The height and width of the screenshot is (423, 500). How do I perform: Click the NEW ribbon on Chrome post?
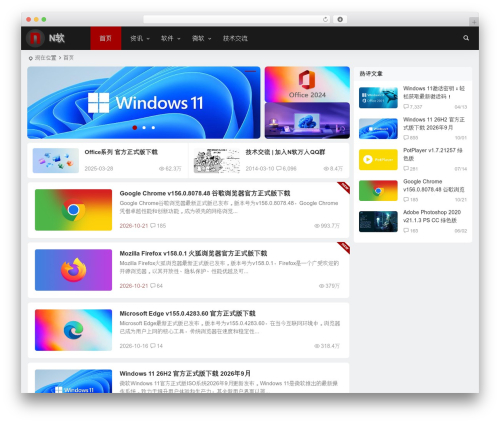click(x=344, y=187)
